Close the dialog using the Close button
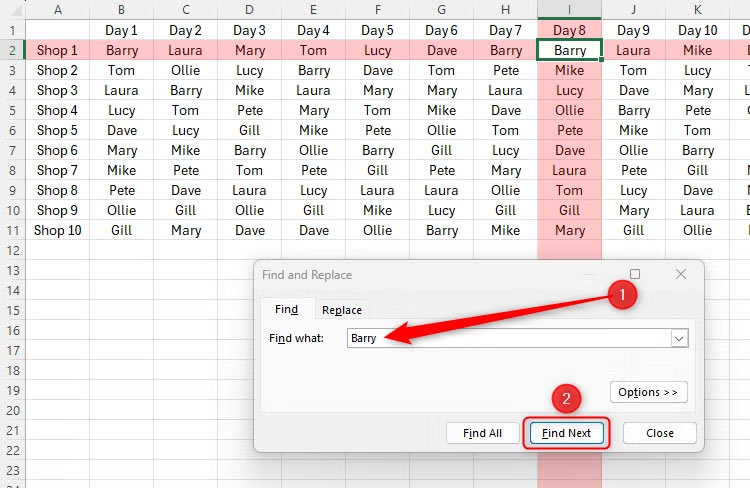Viewport: 750px width, 488px height. (660, 433)
